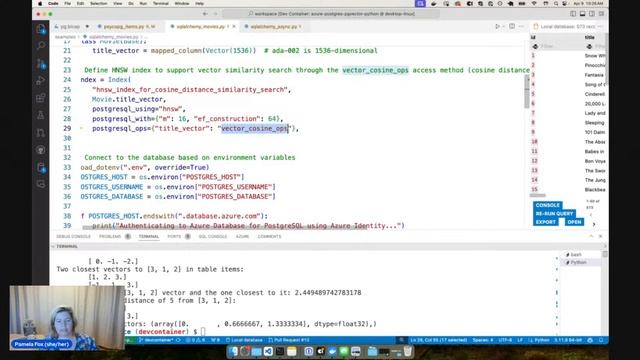The width and height of the screenshot is (640, 360).
Task: Open the editor More Actions ellipsis
Action: (x=521, y=27)
